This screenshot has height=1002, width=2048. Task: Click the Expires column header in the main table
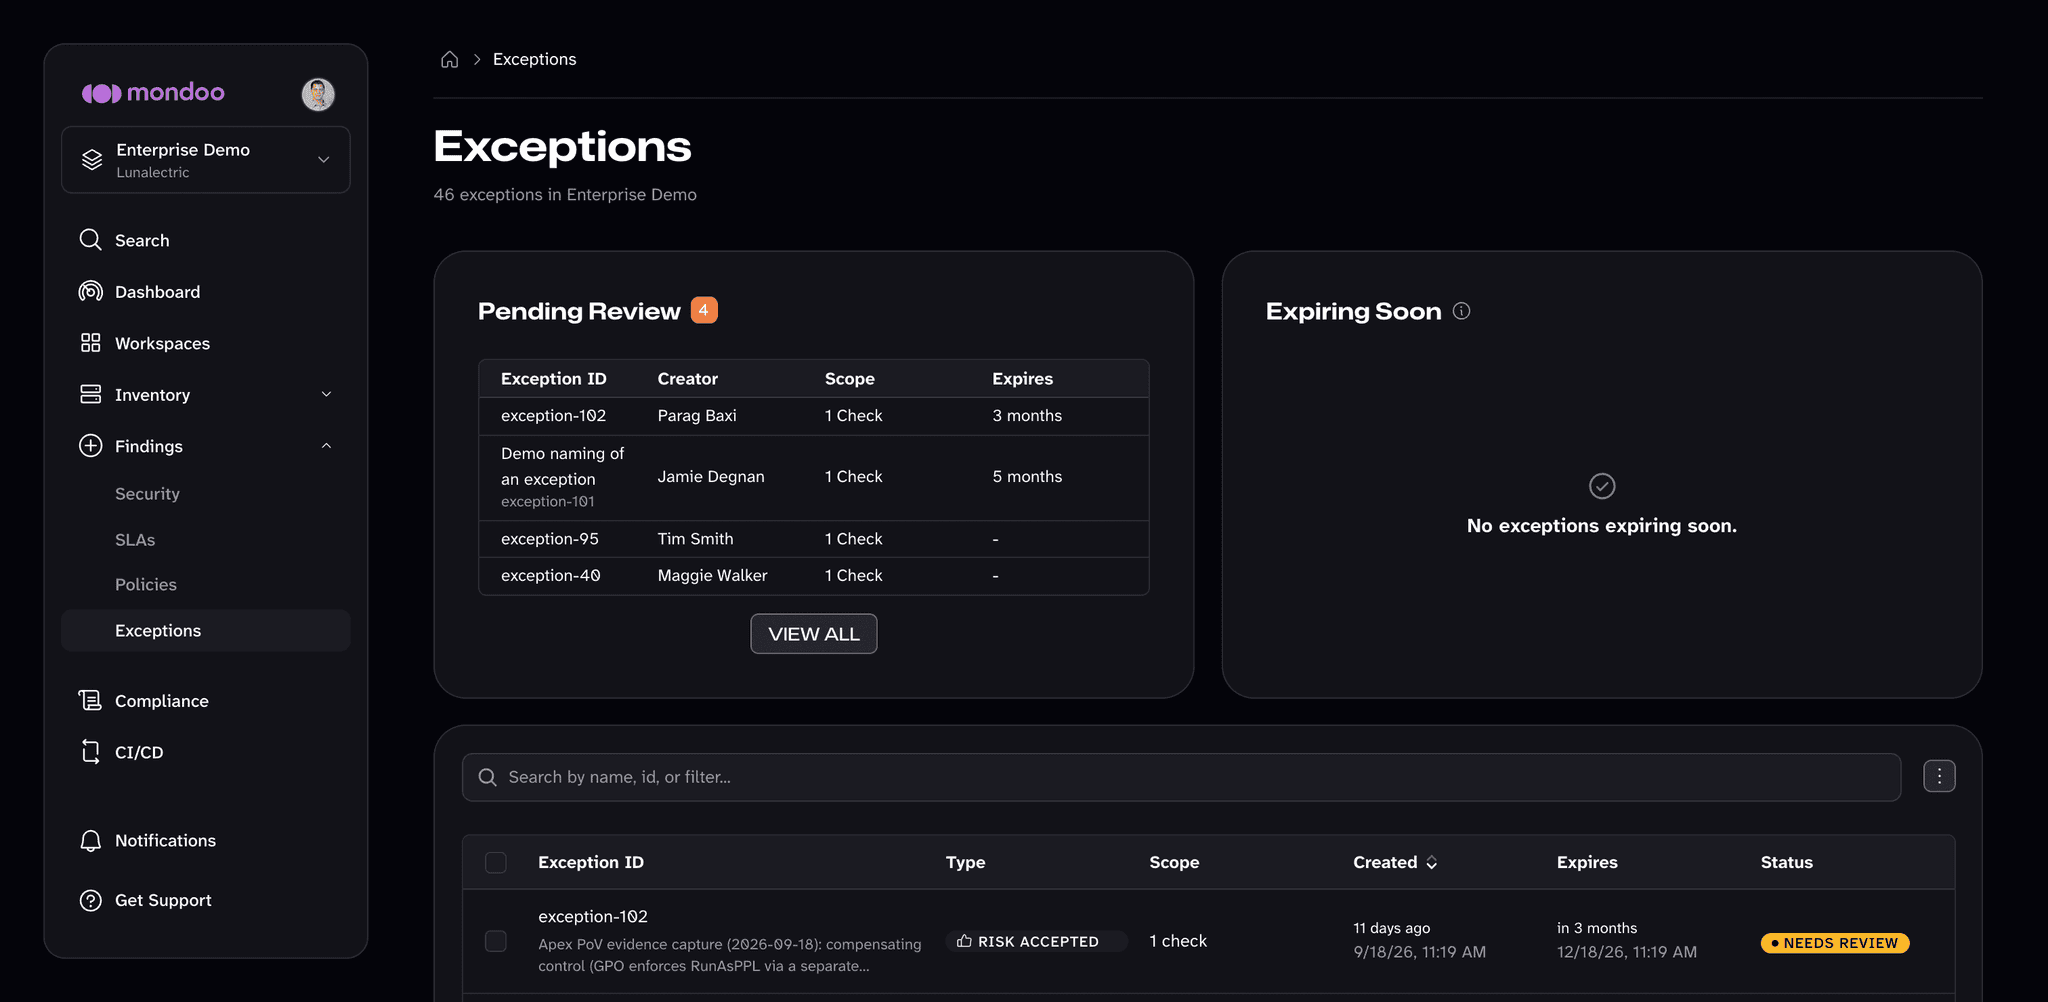tap(1587, 862)
